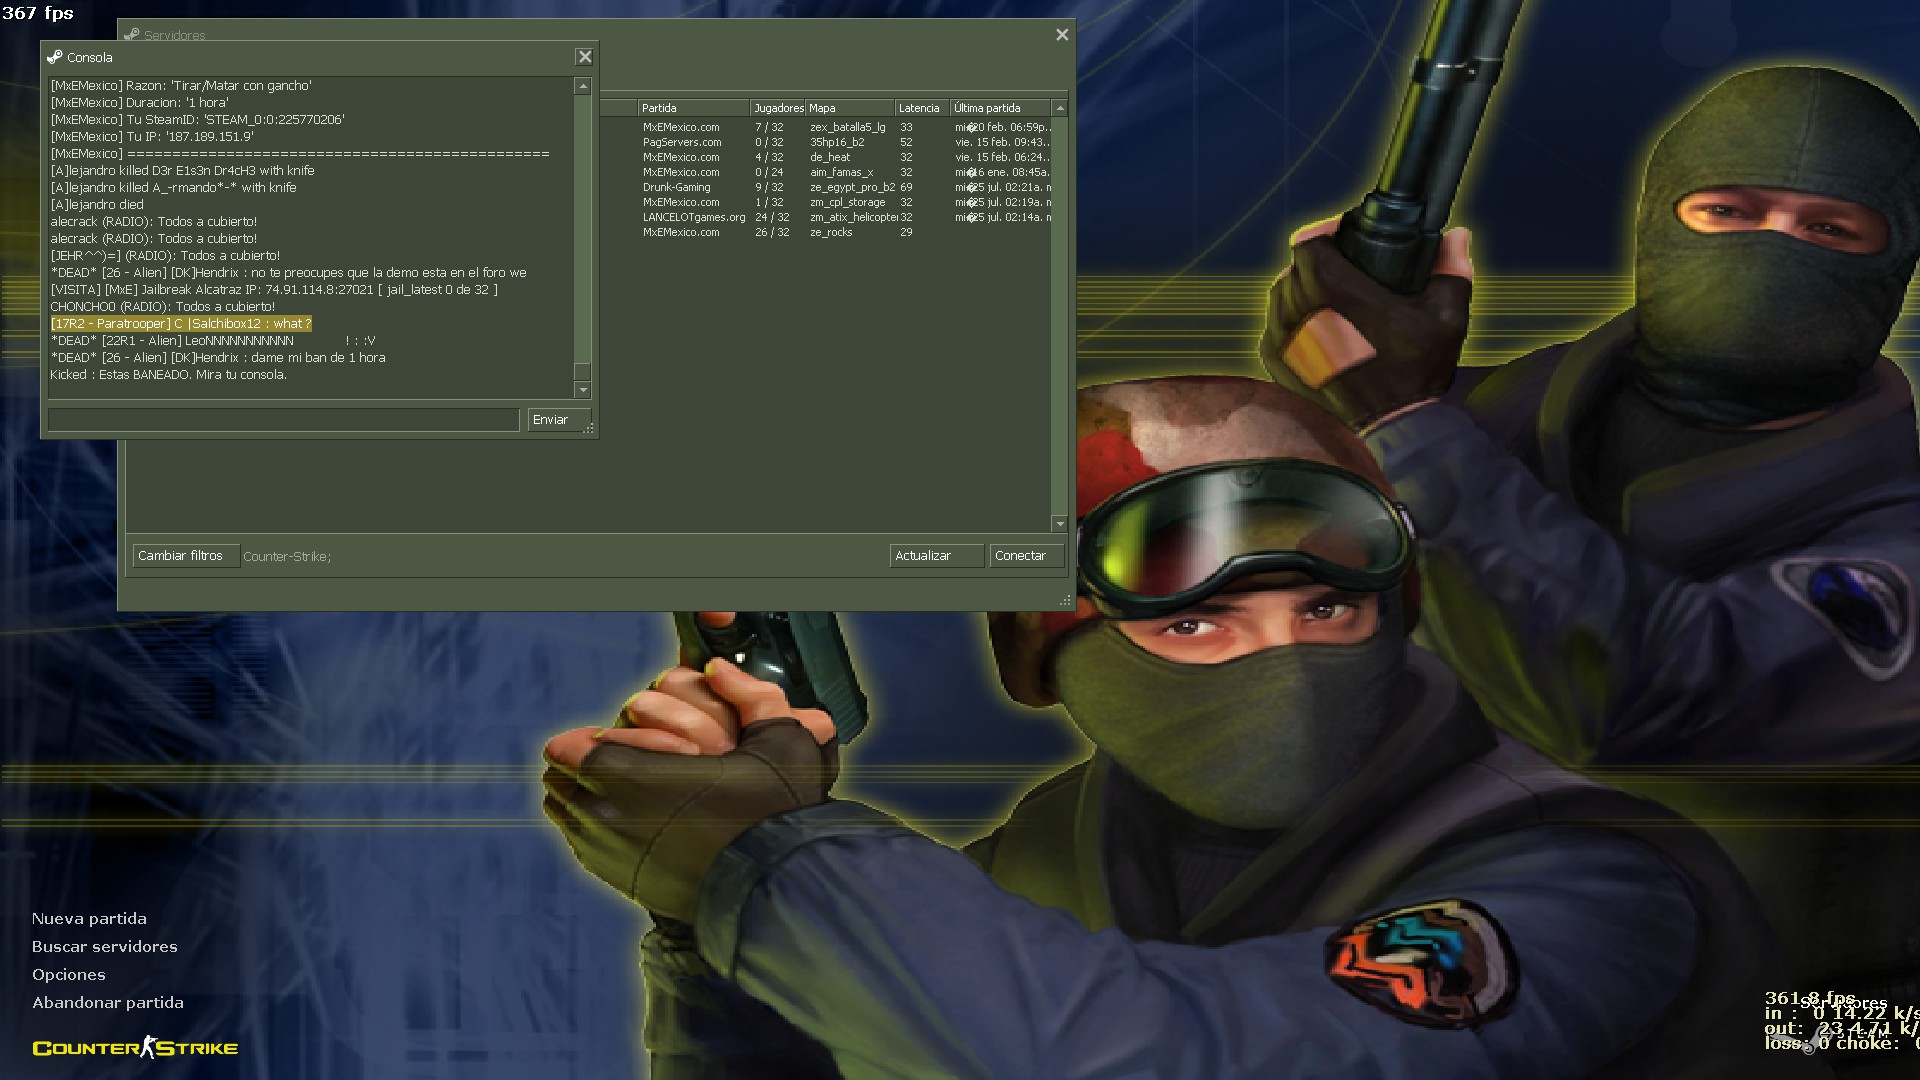
Task: Sort servers by Jugadores column
Action: tap(778, 108)
